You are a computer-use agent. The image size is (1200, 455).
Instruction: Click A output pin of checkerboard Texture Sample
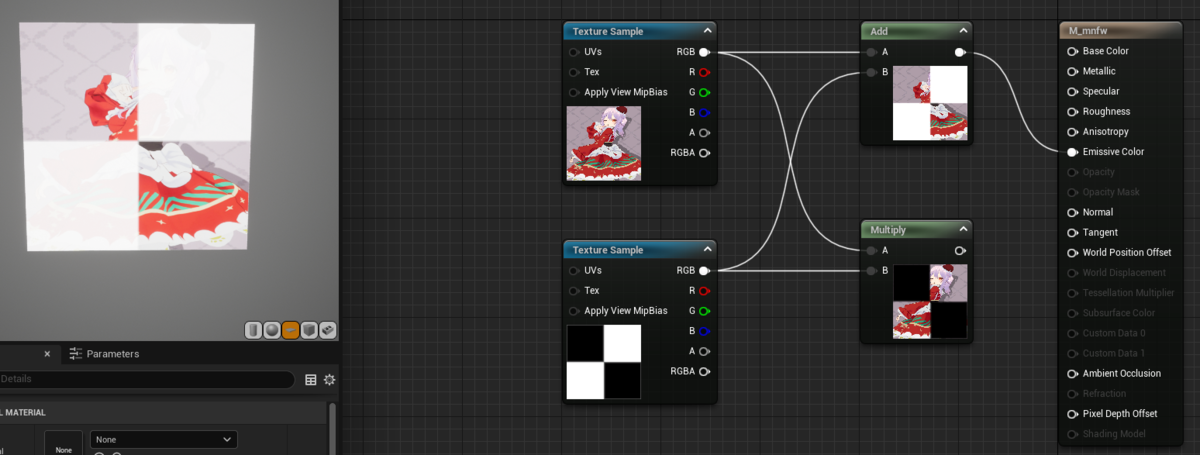(x=704, y=351)
